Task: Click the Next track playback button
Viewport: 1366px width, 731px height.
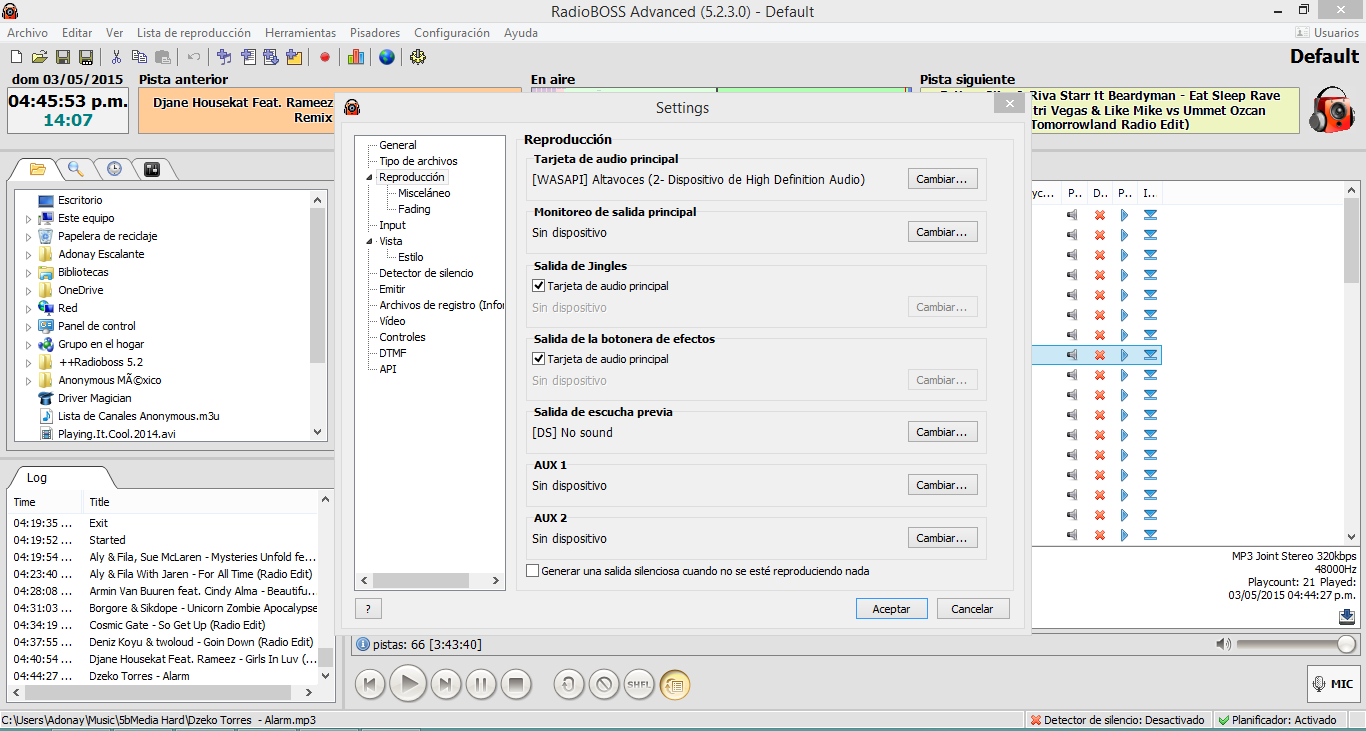Action: 446,685
